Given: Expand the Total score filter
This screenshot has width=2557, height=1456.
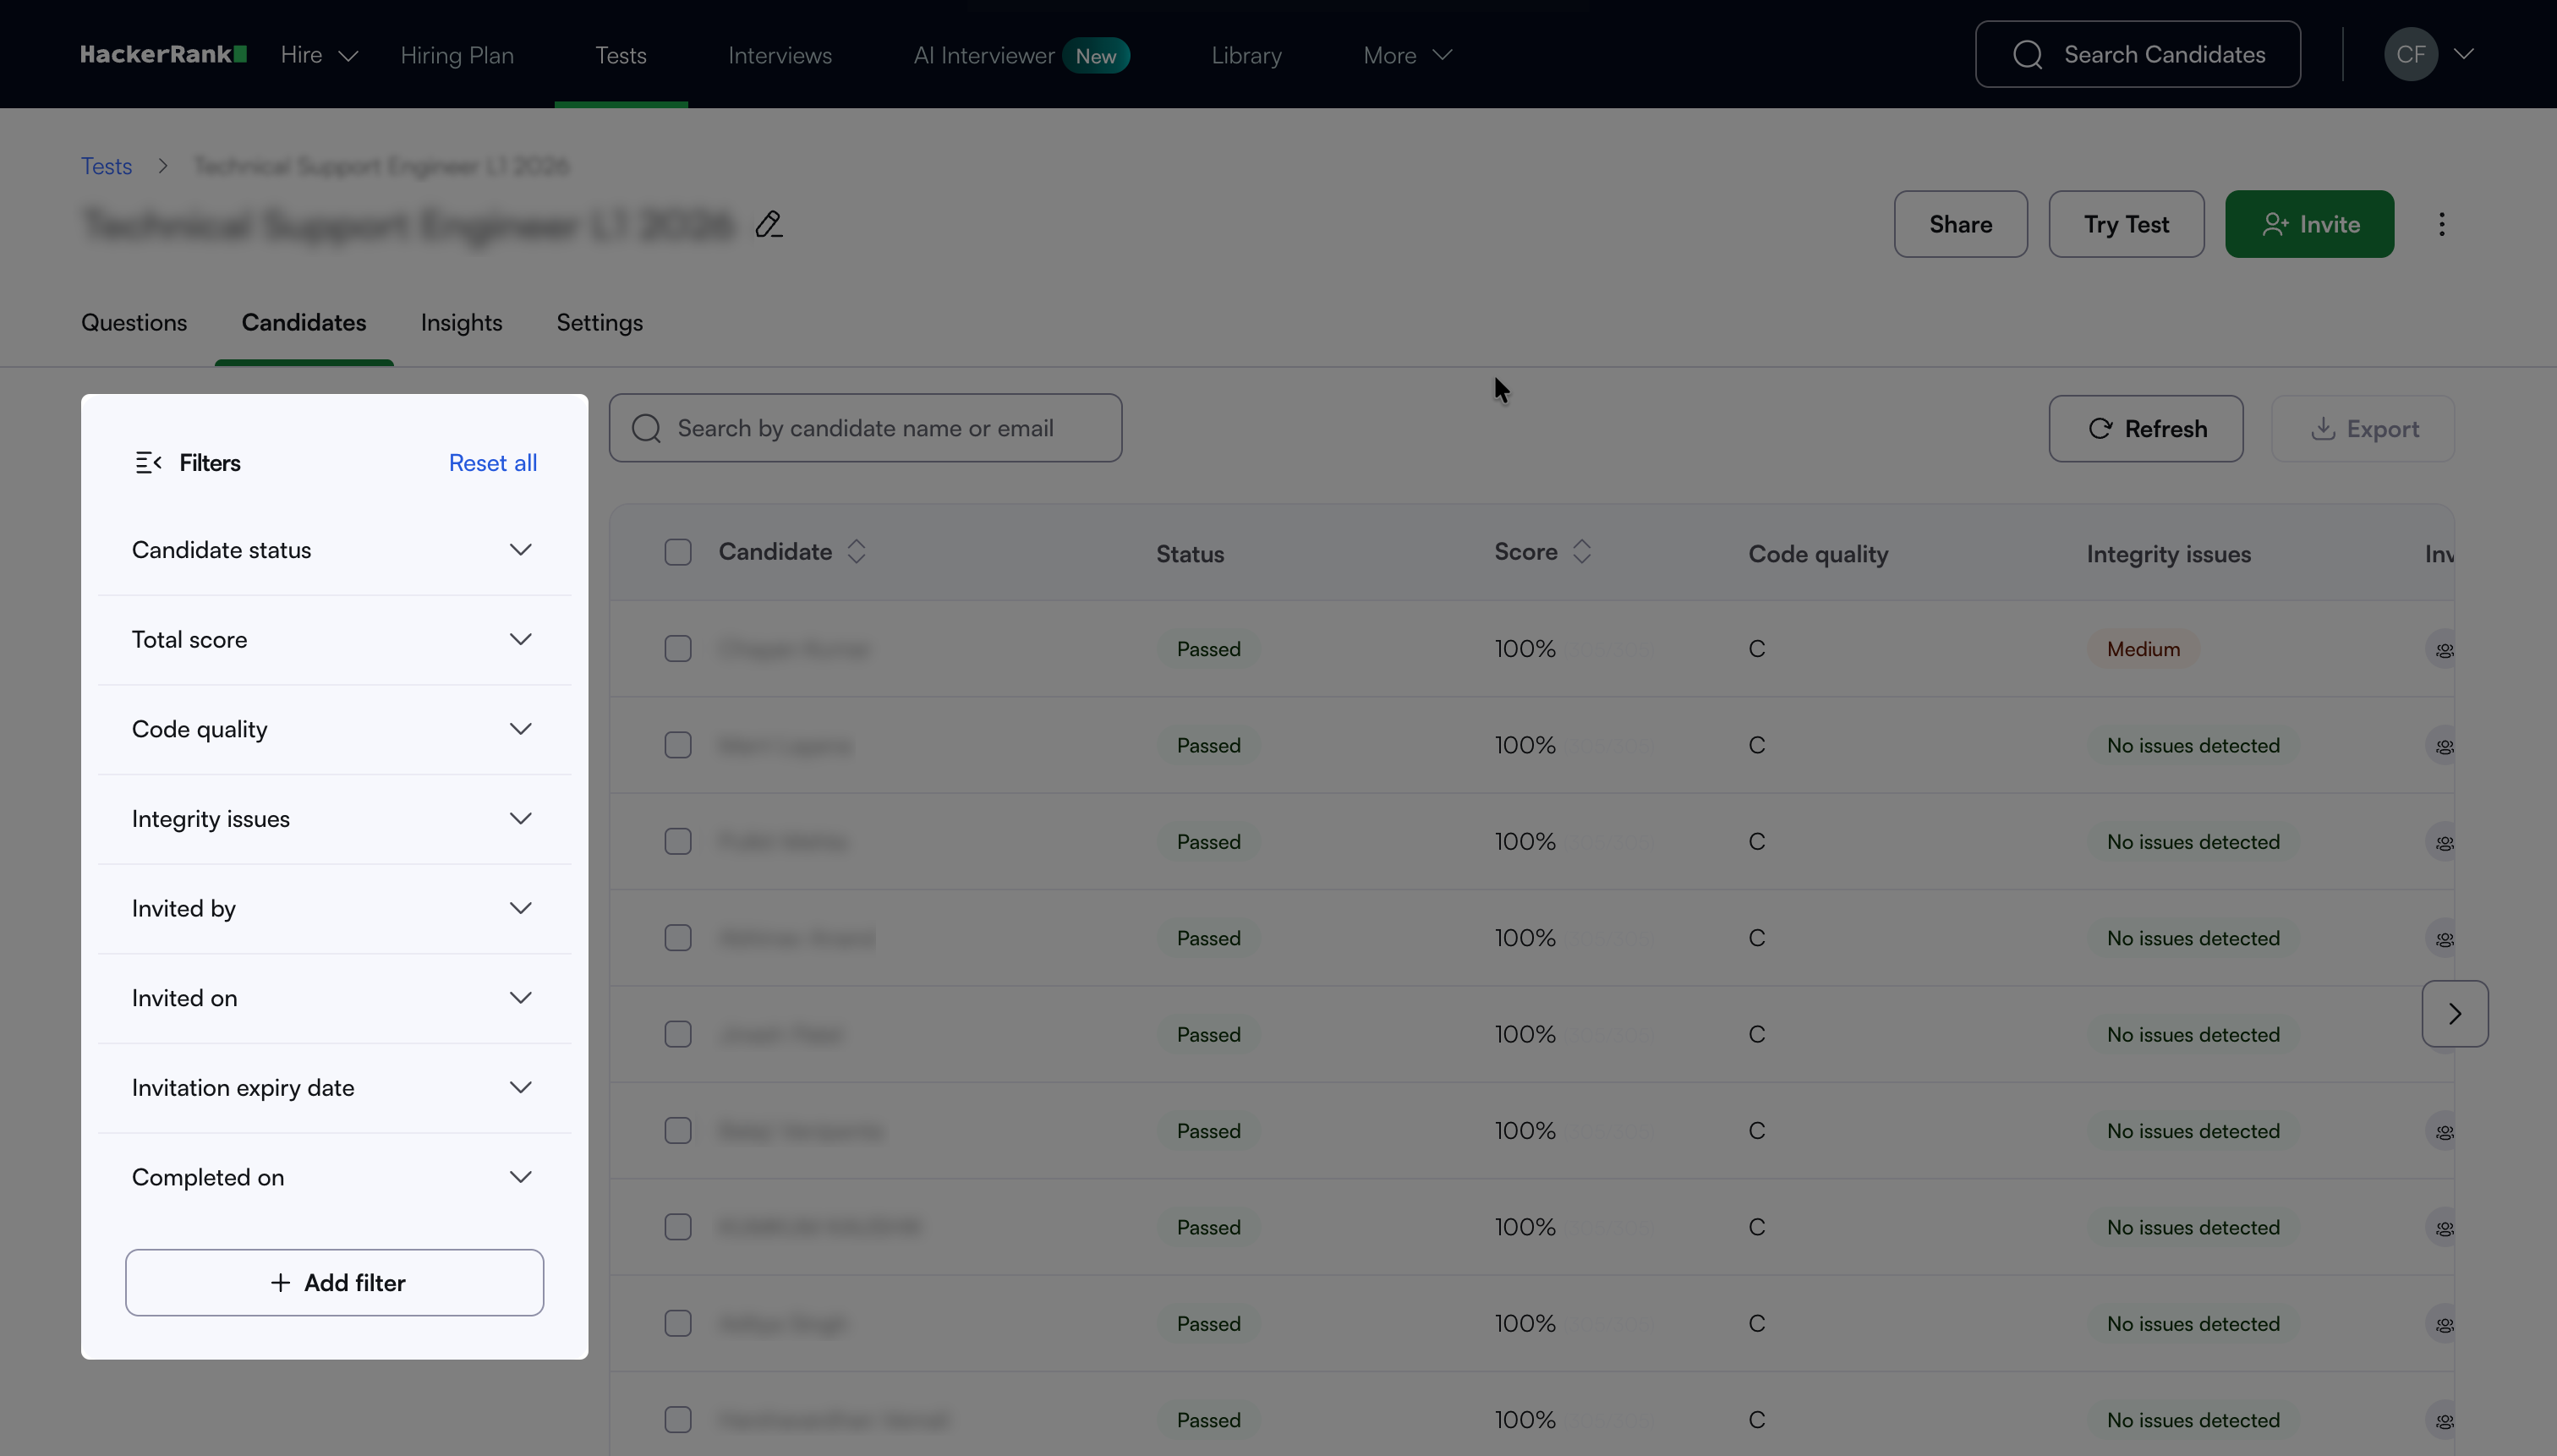Looking at the screenshot, I should coord(334,640).
